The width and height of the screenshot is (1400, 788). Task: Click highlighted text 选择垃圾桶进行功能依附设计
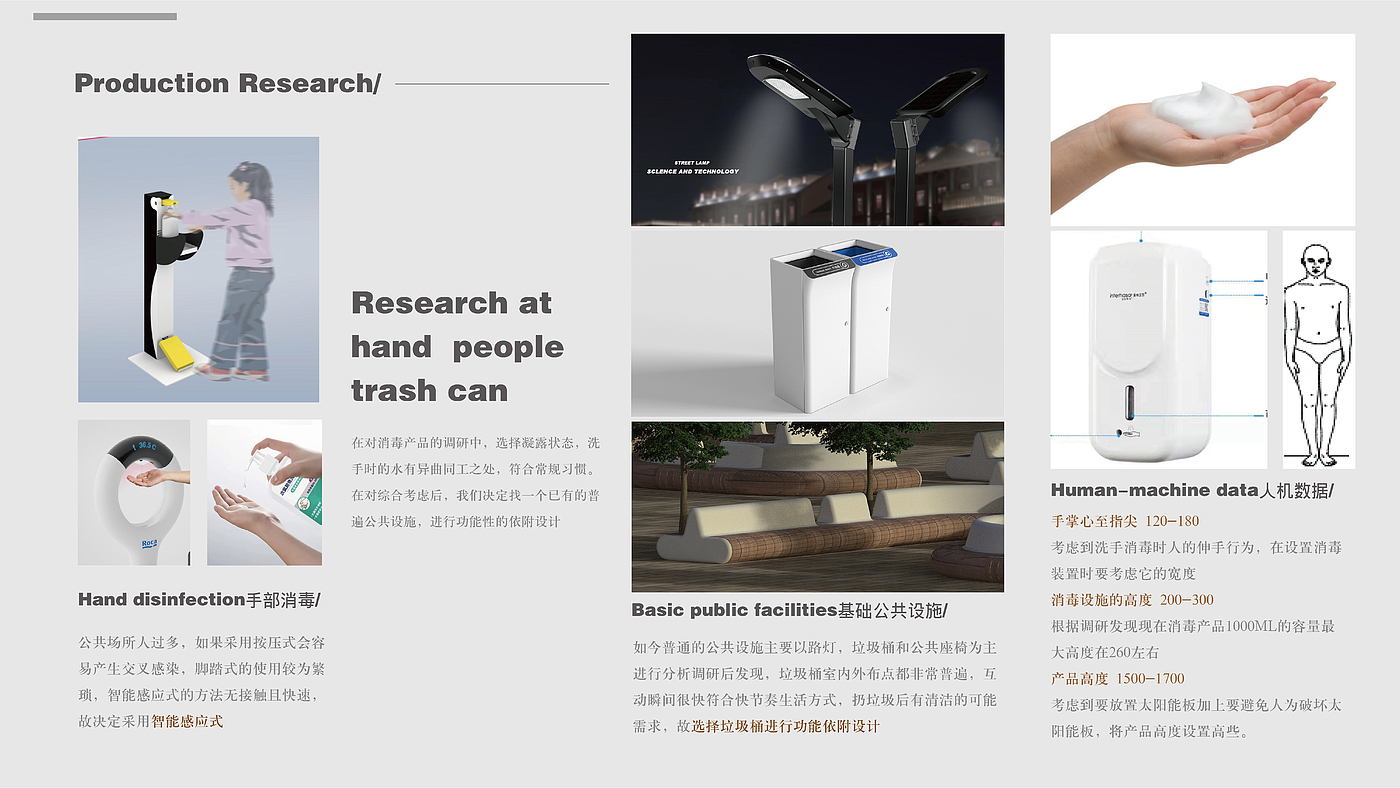click(x=786, y=726)
